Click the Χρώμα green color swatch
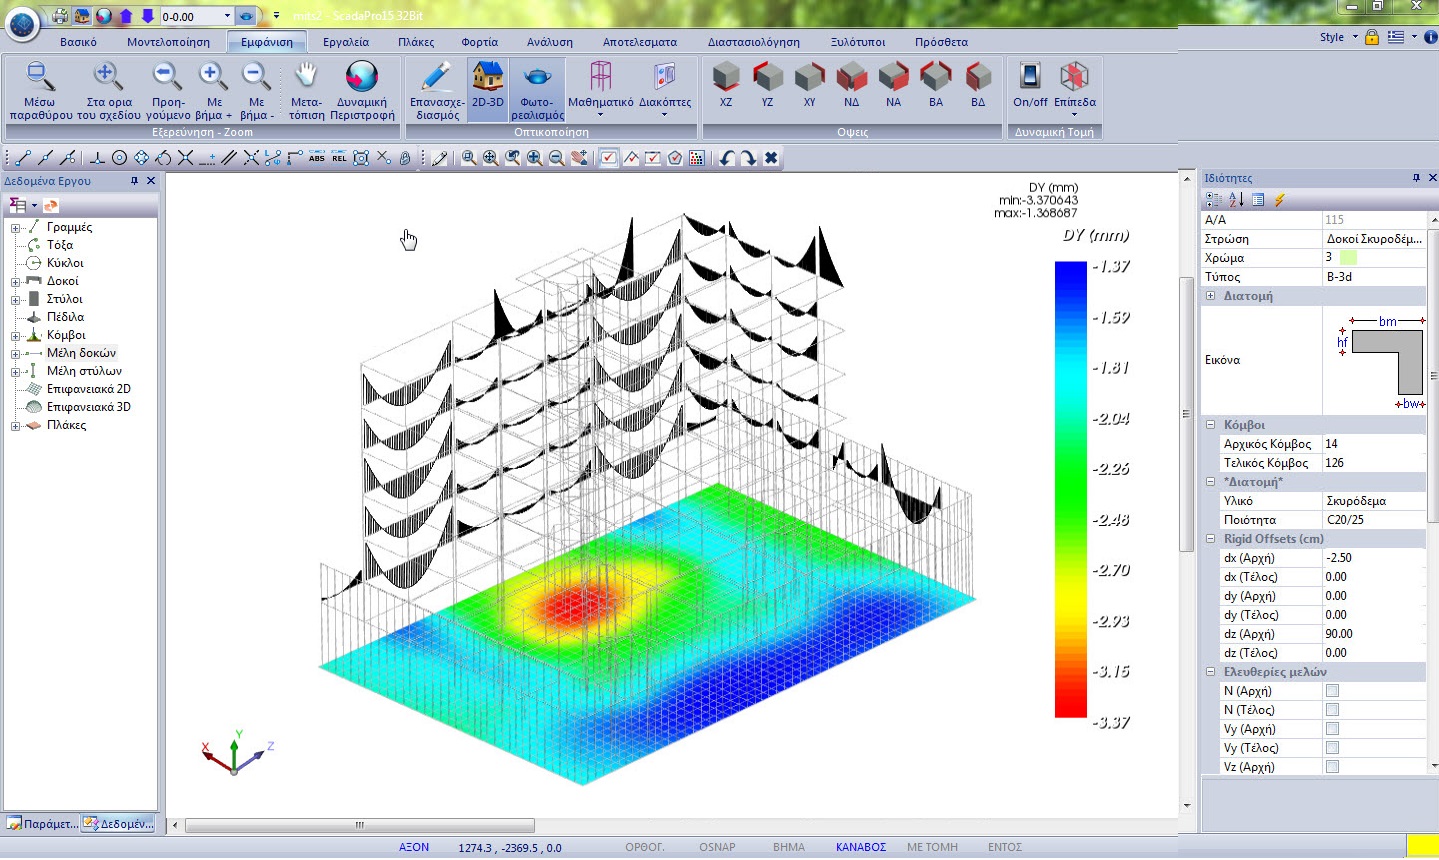The width and height of the screenshot is (1439, 860). point(1348,258)
